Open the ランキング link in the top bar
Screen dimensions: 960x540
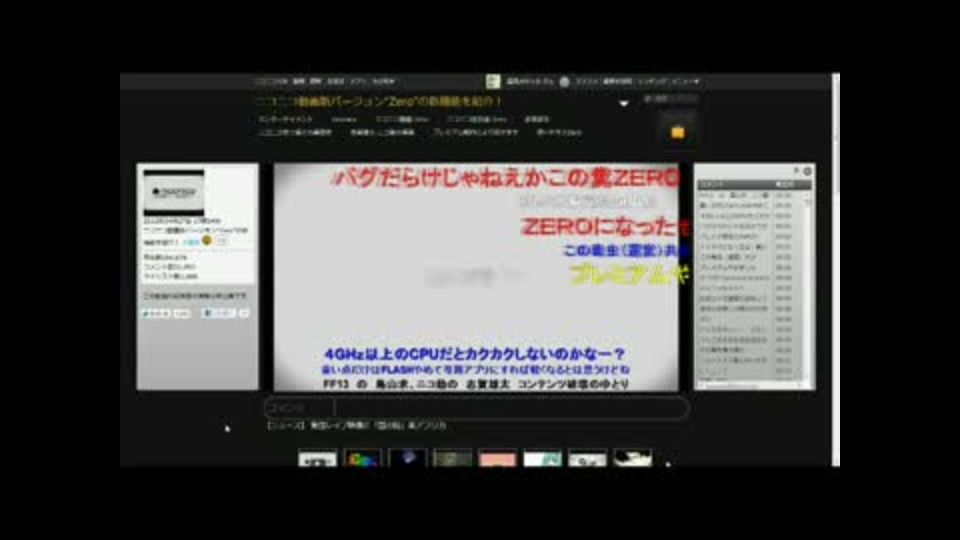coord(652,81)
